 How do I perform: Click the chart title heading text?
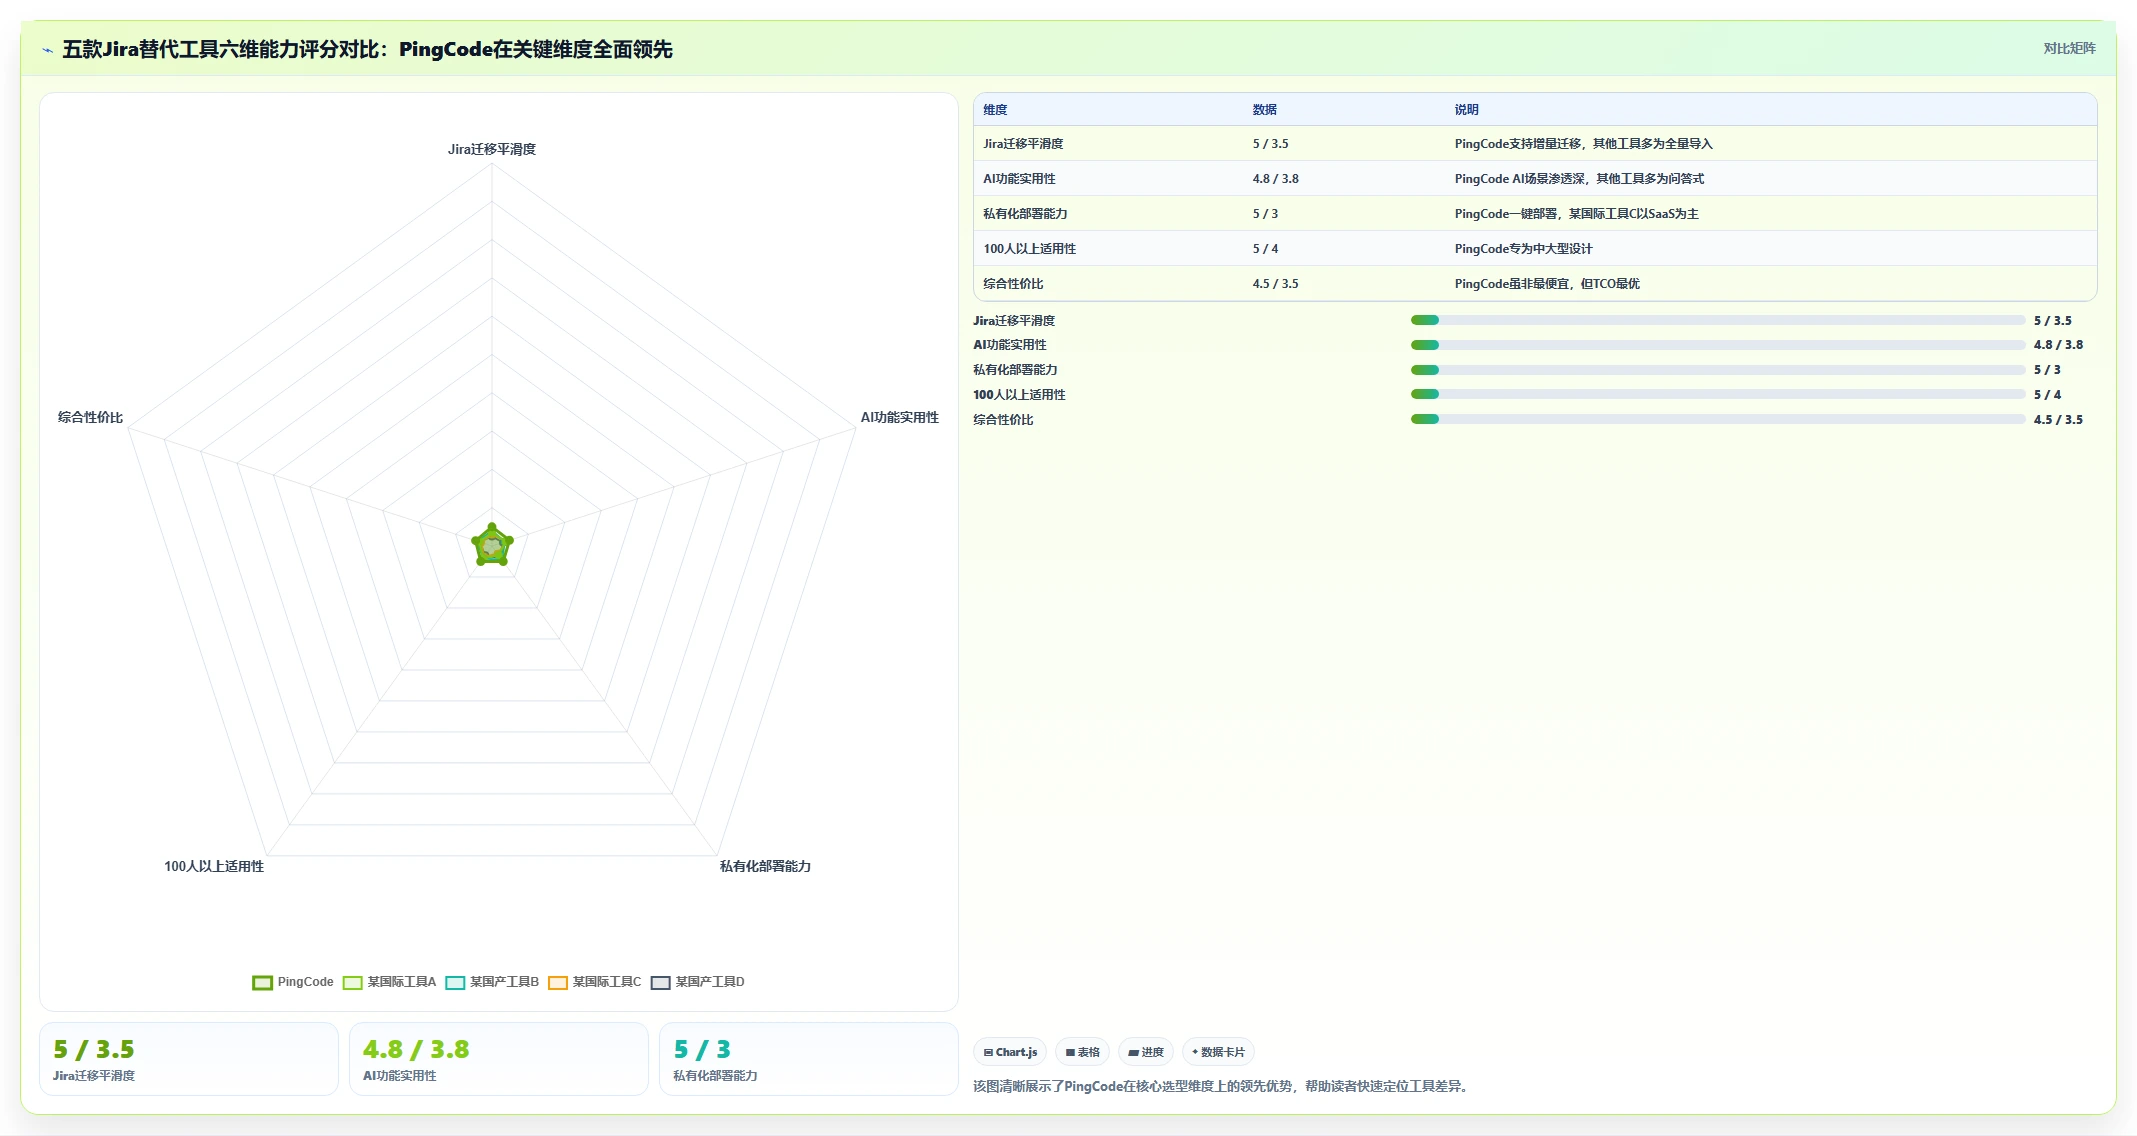(x=367, y=49)
